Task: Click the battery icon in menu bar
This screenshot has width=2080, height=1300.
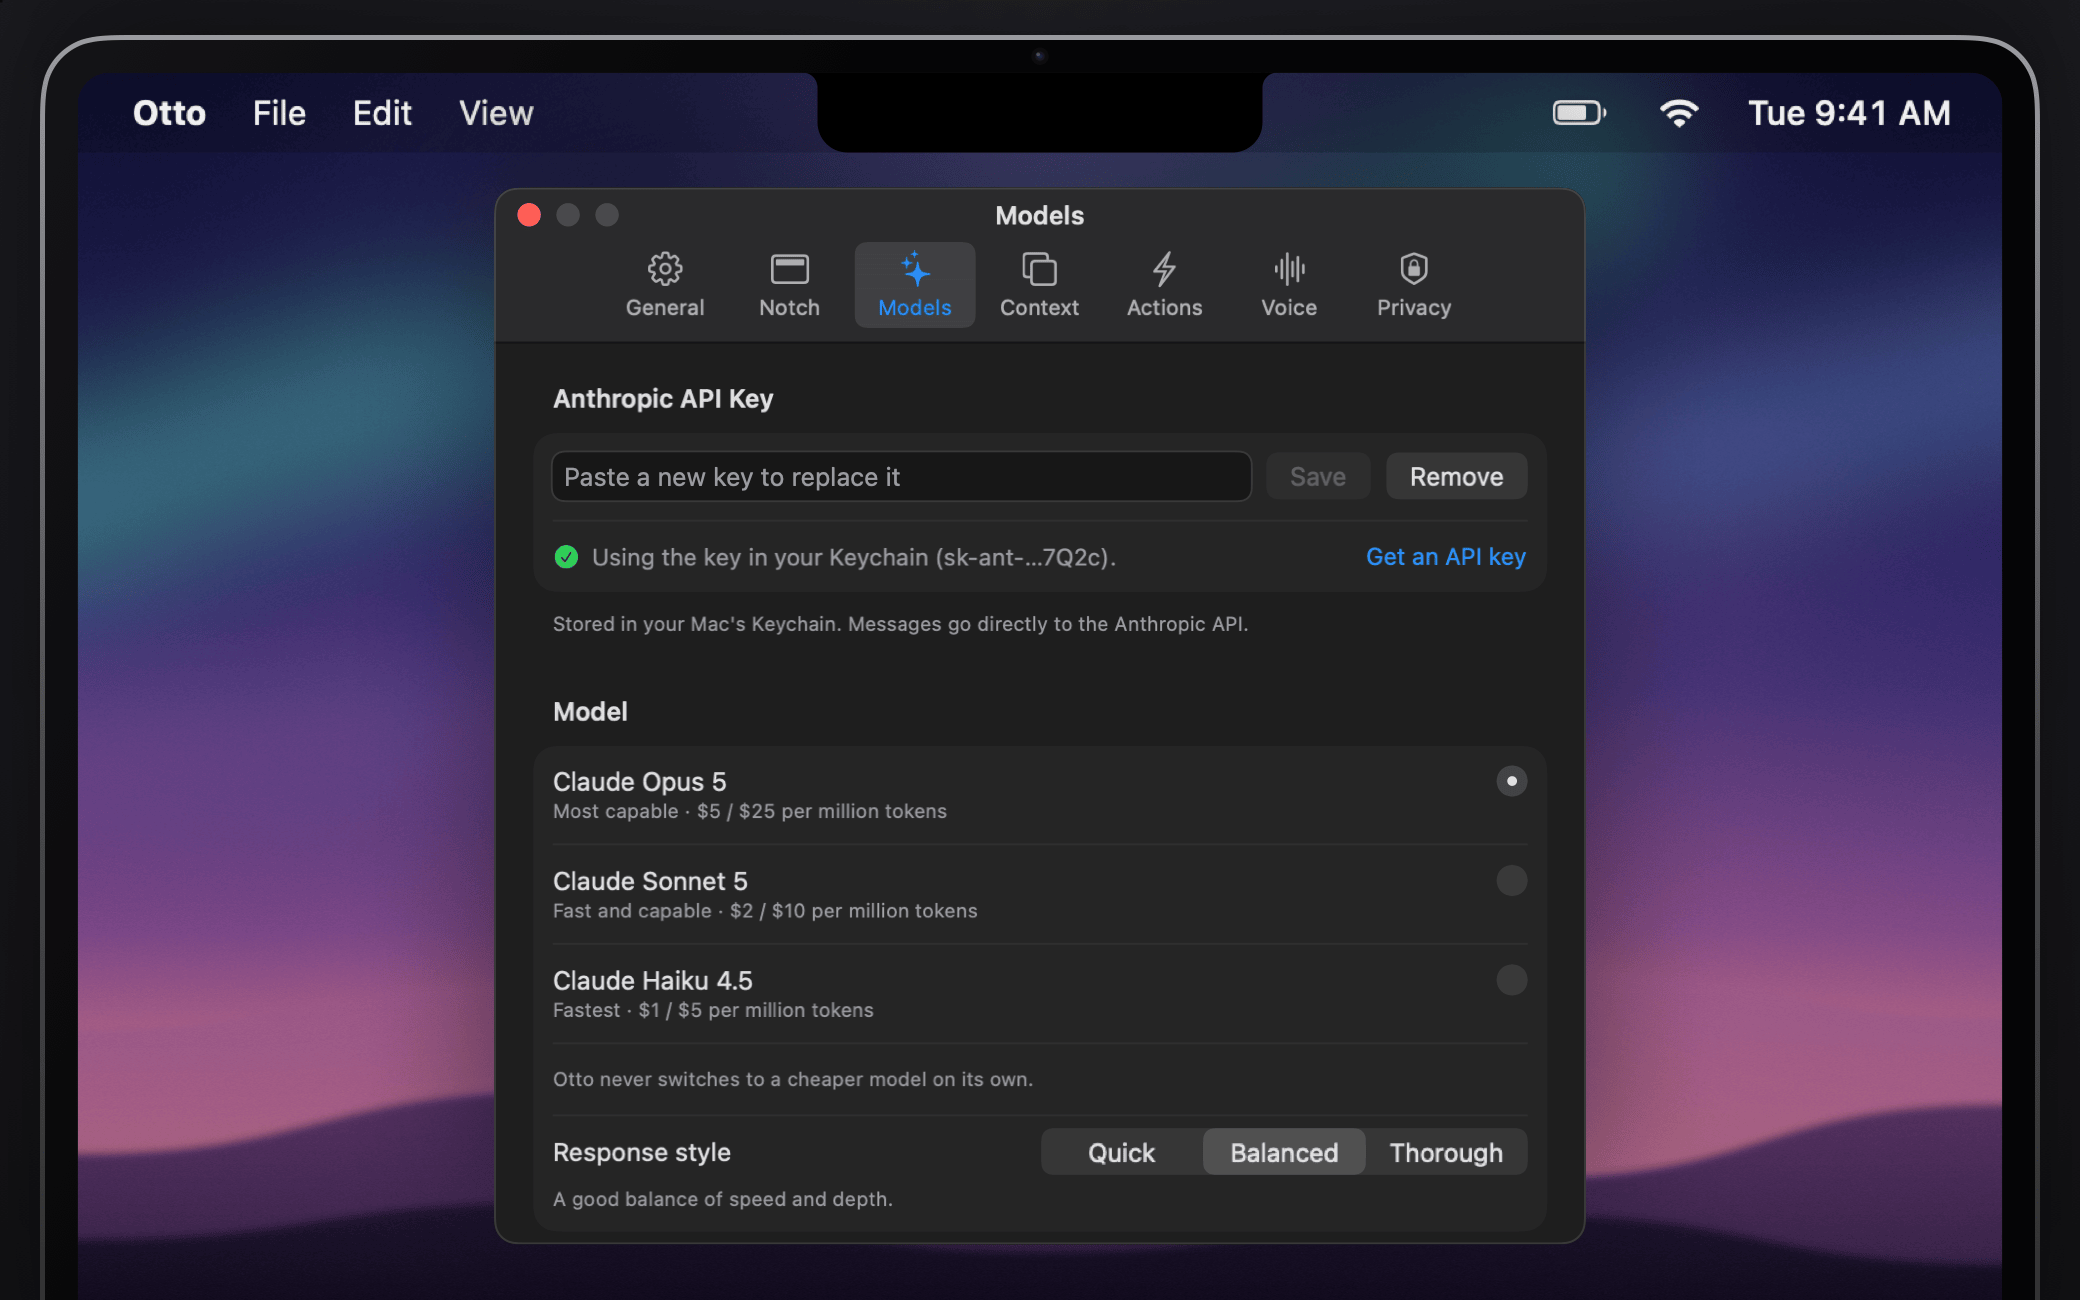Action: pos(1579,113)
